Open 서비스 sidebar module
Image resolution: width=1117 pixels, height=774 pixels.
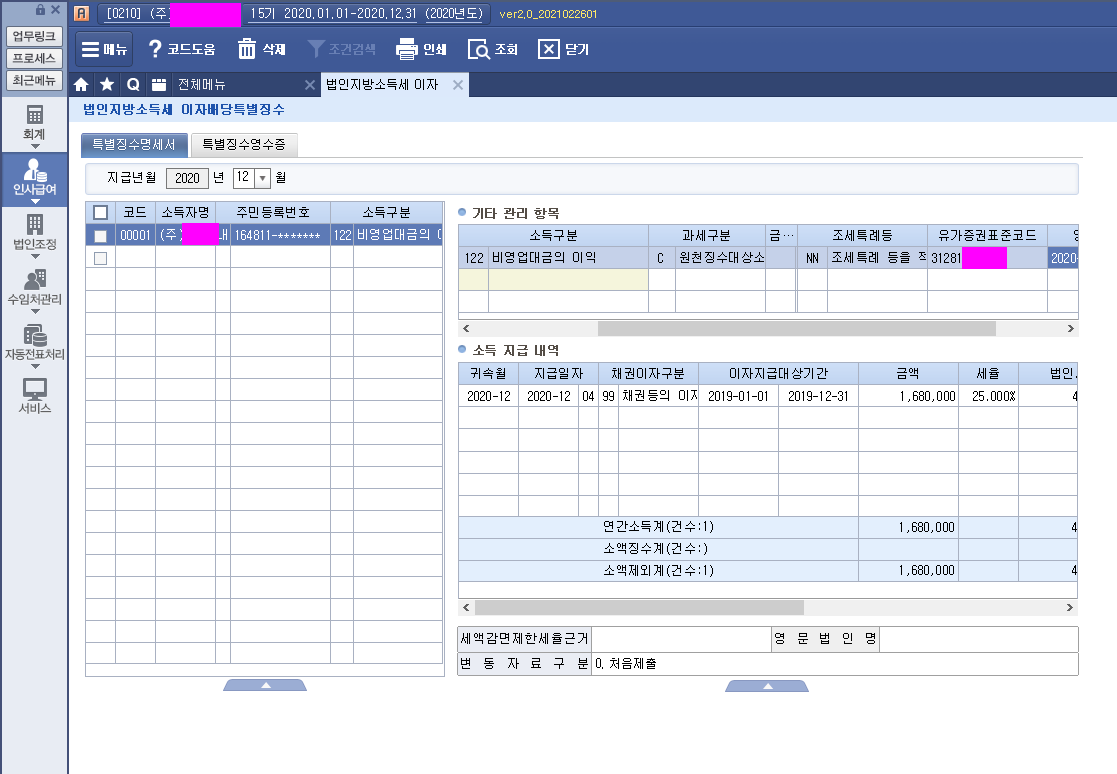click(34, 396)
